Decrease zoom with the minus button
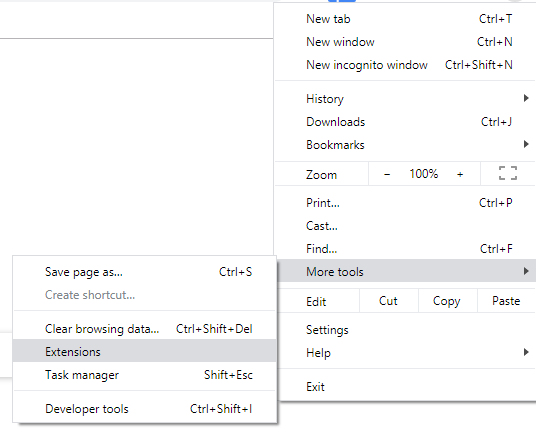The width and height of the screenshot is (536, 439). (x=387, y=174)
